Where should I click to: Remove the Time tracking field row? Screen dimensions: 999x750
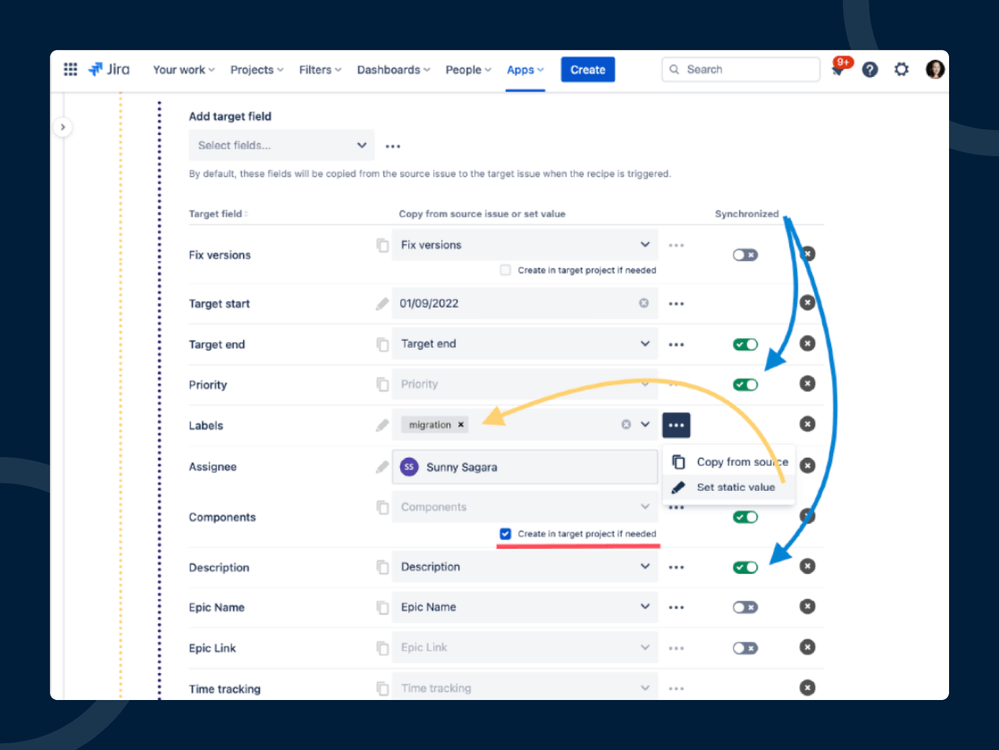click(x=807, y=688)
